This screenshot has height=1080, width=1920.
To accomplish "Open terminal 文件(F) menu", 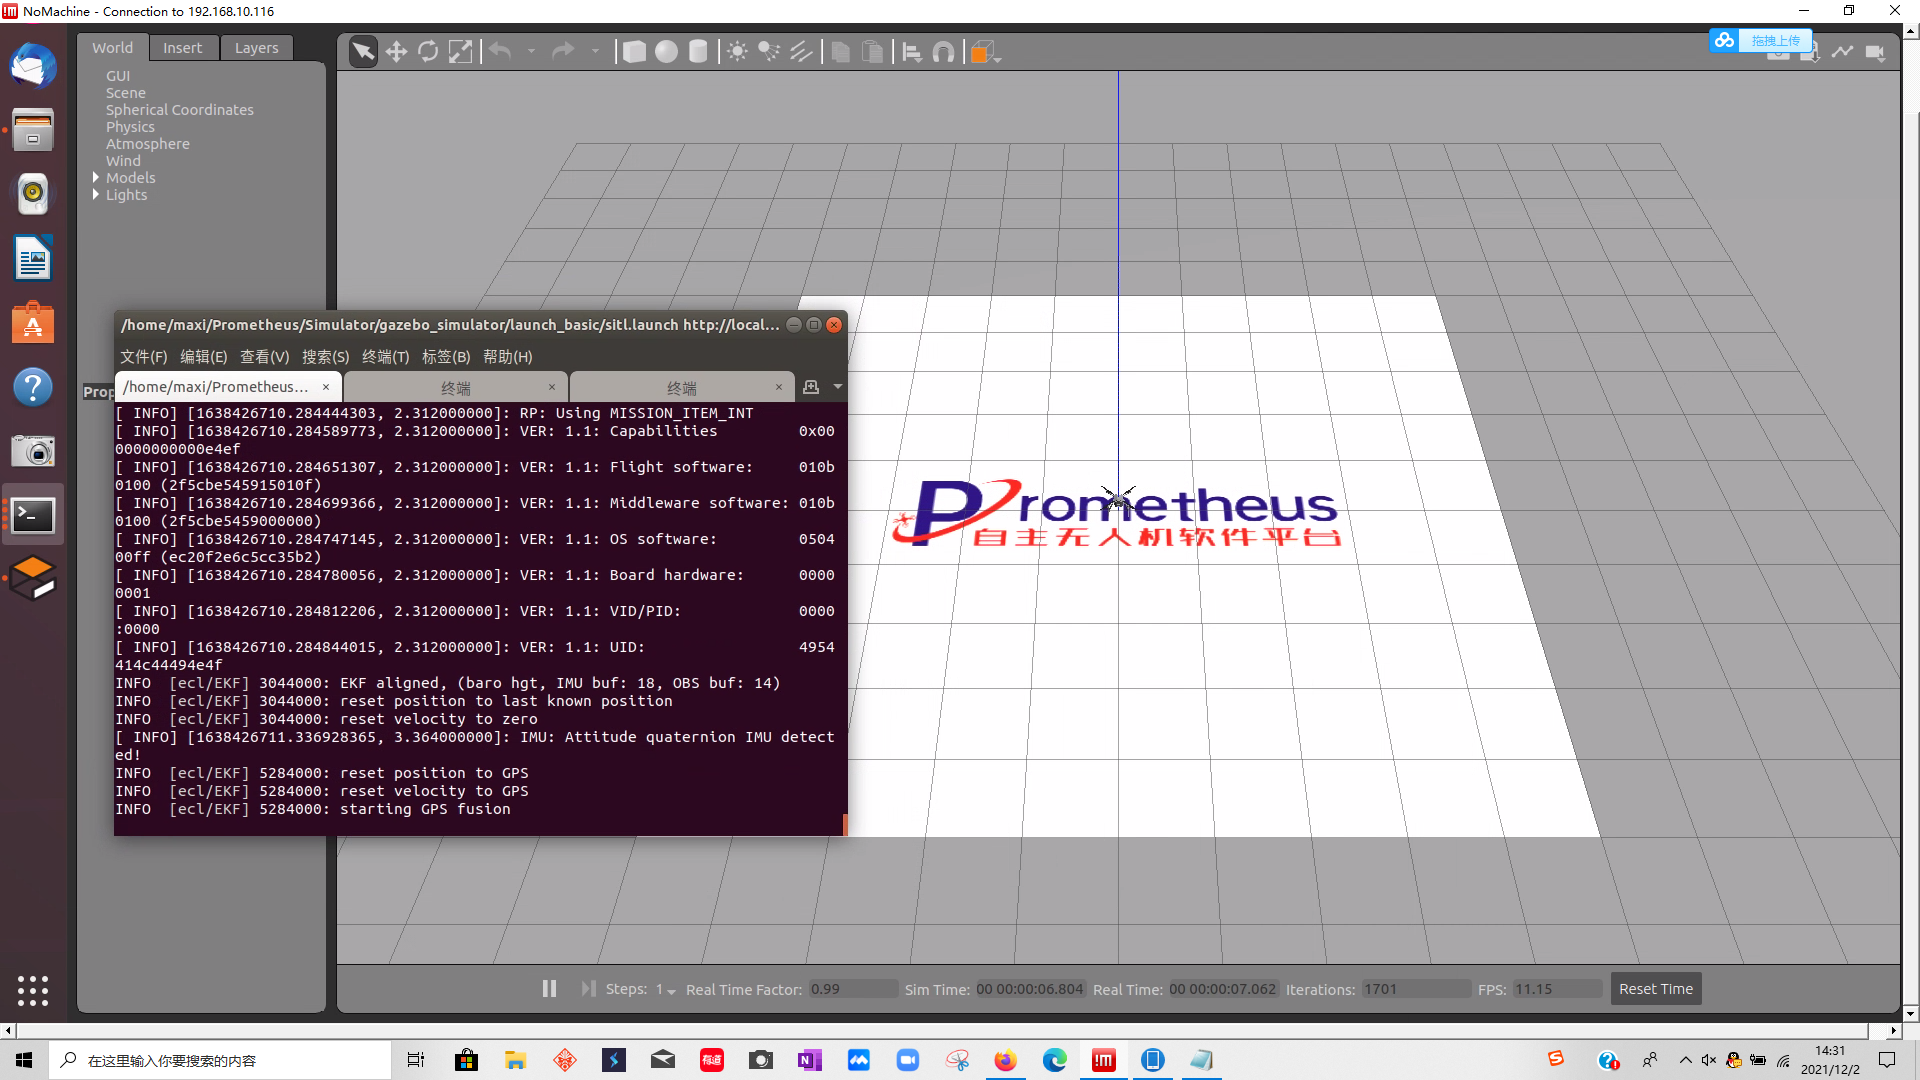I will coord(144,357).
